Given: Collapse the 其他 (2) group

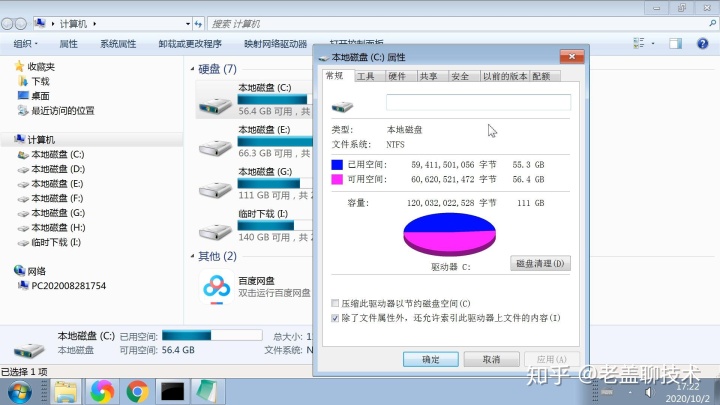Looking at the screenshot, I should 192,256.
